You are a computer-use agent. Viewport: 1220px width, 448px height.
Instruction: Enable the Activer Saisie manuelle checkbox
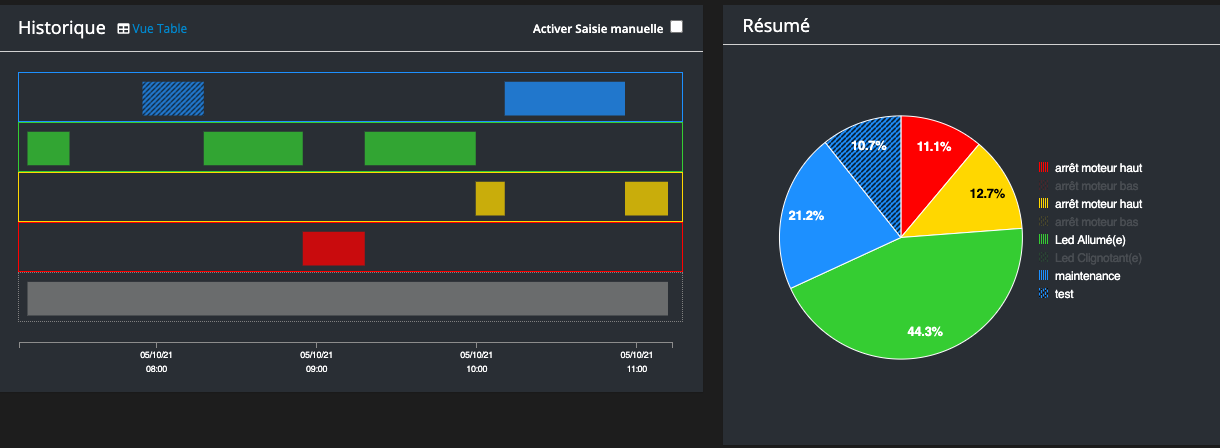click(x=677, y=27)
